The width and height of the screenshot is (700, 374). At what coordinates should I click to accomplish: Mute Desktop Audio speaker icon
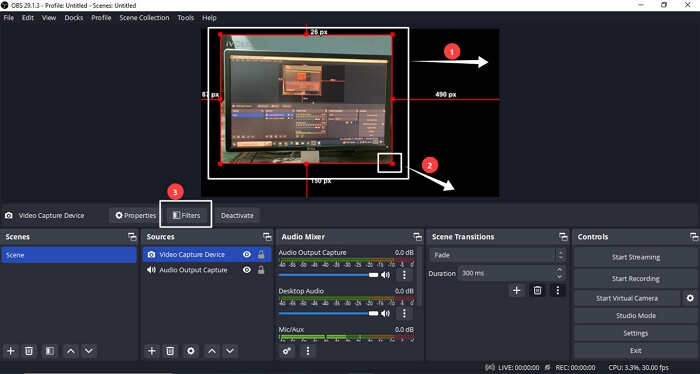386,313
